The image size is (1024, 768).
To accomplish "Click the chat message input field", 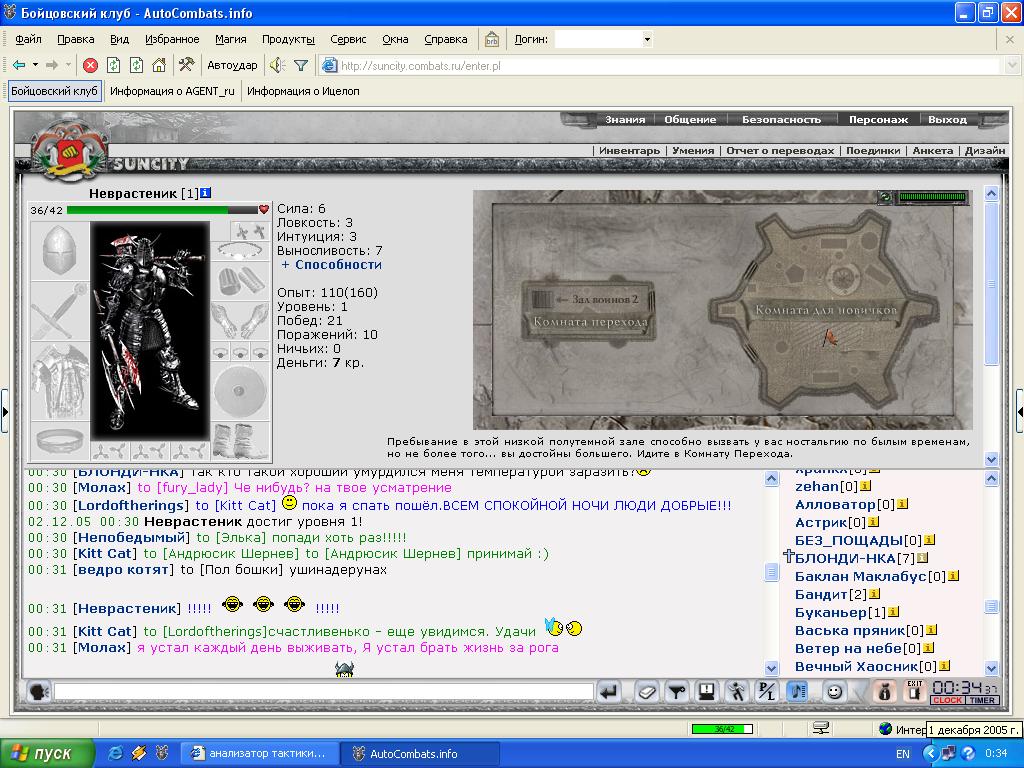I will (x=323, y=692).
